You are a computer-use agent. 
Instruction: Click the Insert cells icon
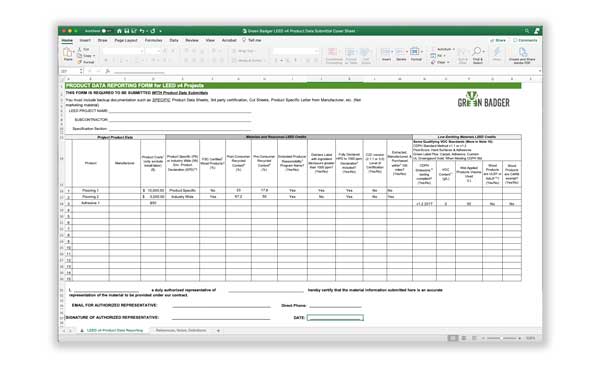386,54
